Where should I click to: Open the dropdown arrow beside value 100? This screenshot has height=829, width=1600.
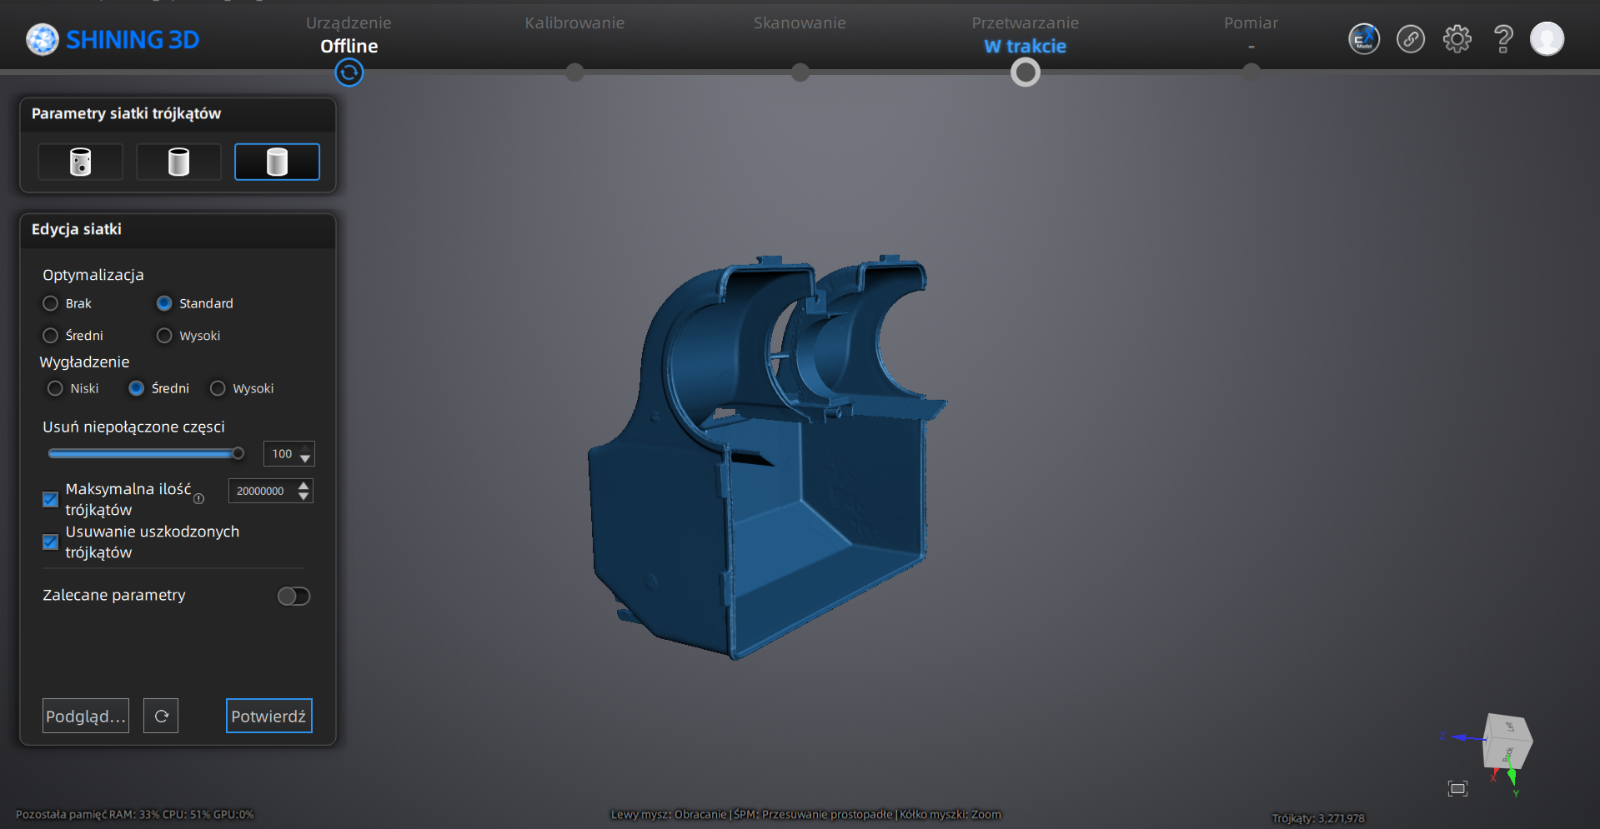[305, 456]
